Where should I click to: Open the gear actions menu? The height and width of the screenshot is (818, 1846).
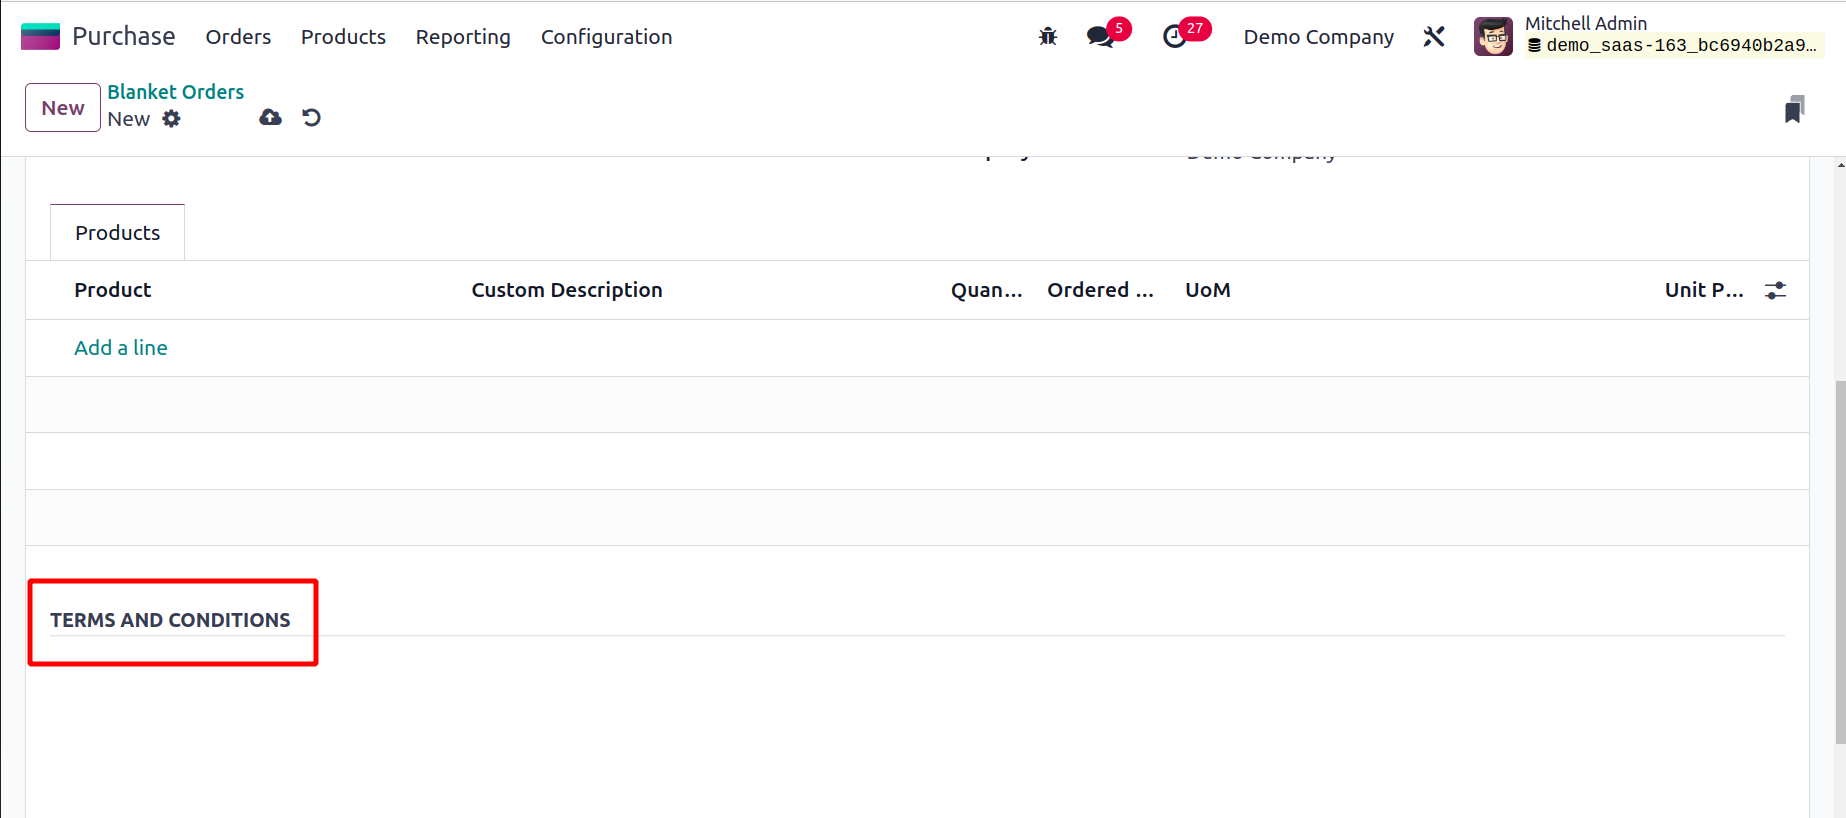tap(172, 119)
